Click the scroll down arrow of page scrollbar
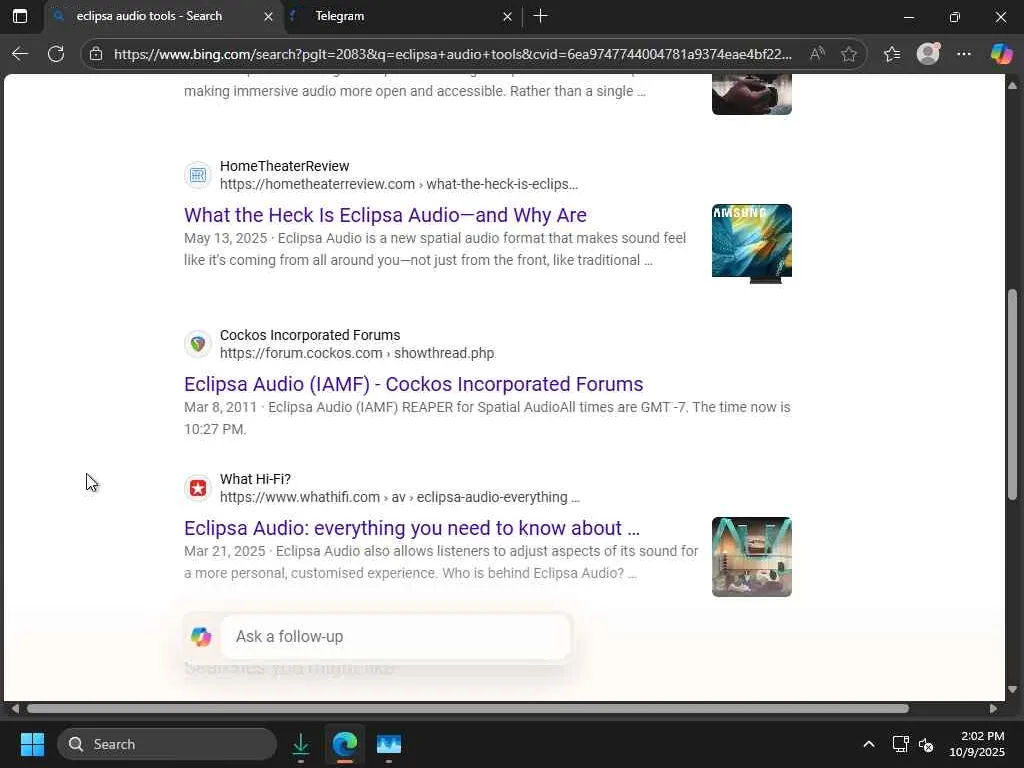 pyautogui.click(x=1012, y=690)
